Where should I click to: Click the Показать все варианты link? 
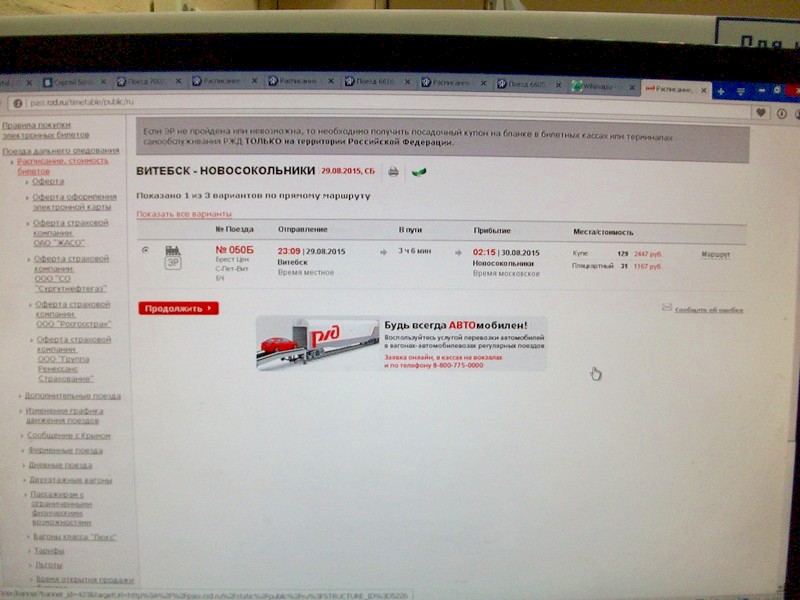(x=184, y=214)
